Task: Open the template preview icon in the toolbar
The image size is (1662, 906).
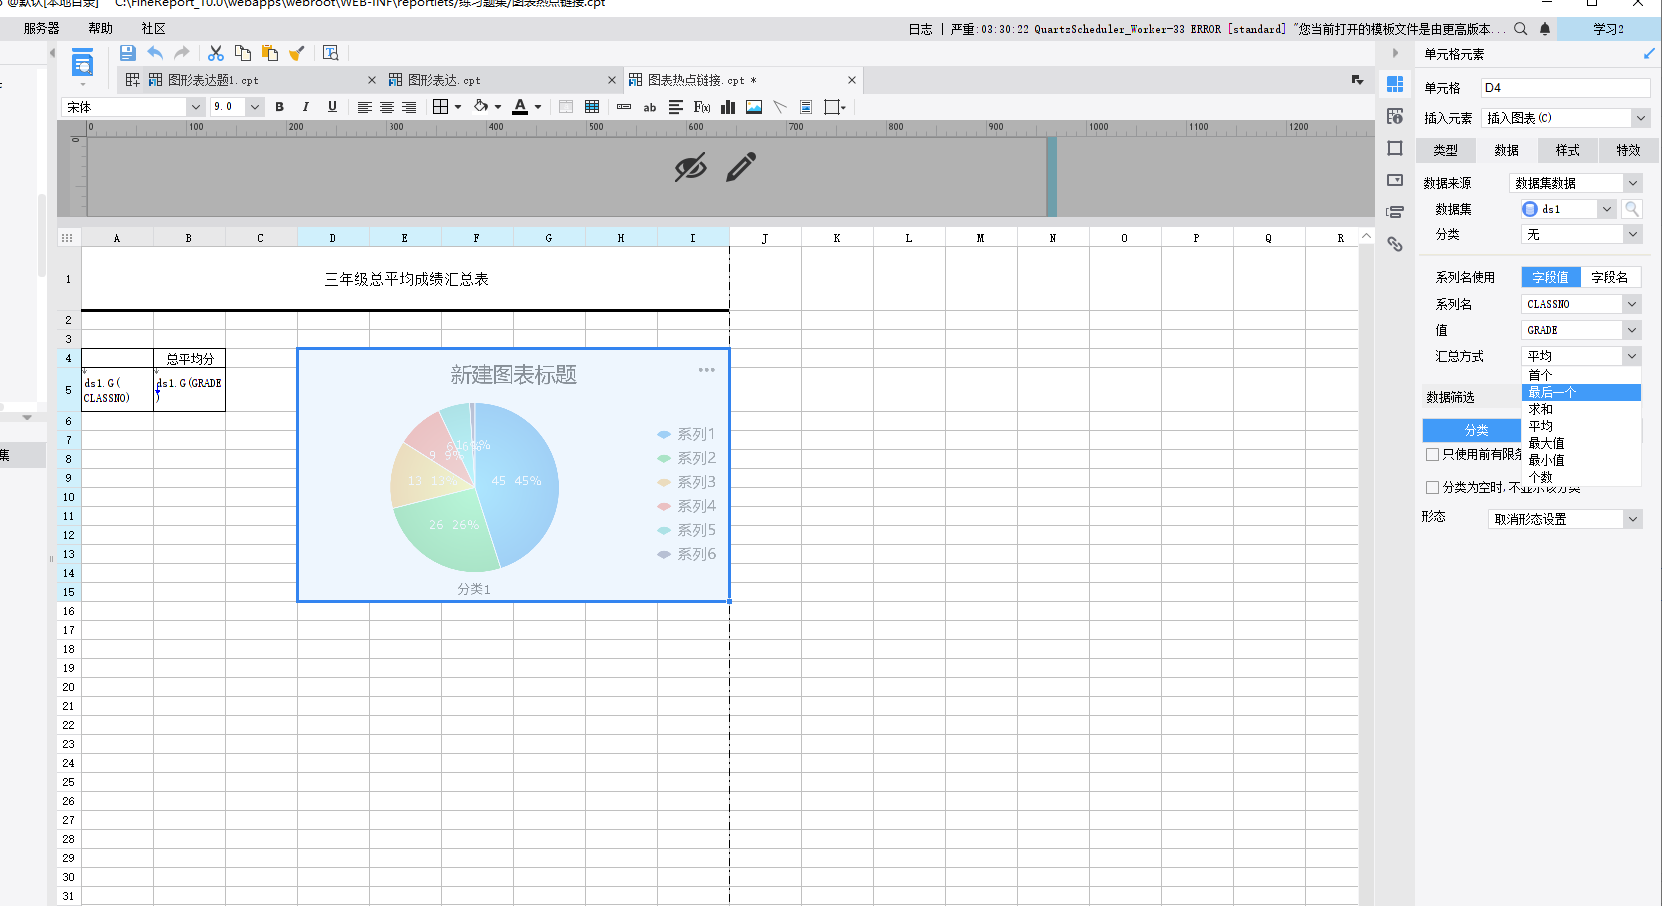Action: click(331, 53)
